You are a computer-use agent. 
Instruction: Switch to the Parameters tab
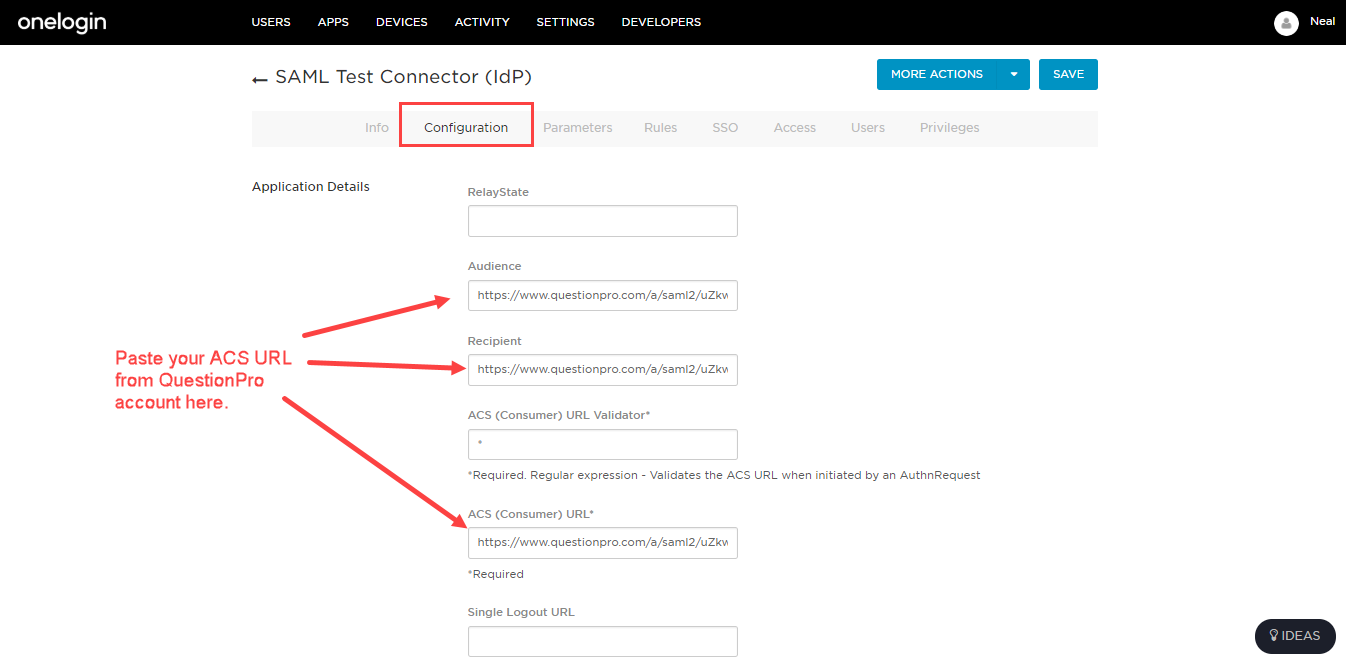578,128
